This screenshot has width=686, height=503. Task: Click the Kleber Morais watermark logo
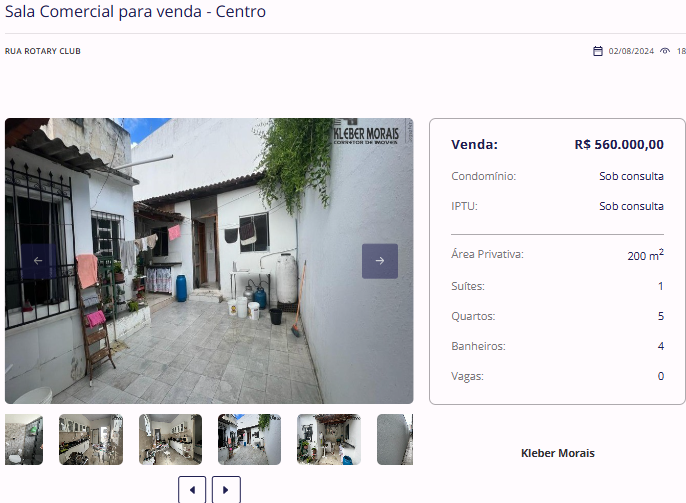[x=366, y=132]
